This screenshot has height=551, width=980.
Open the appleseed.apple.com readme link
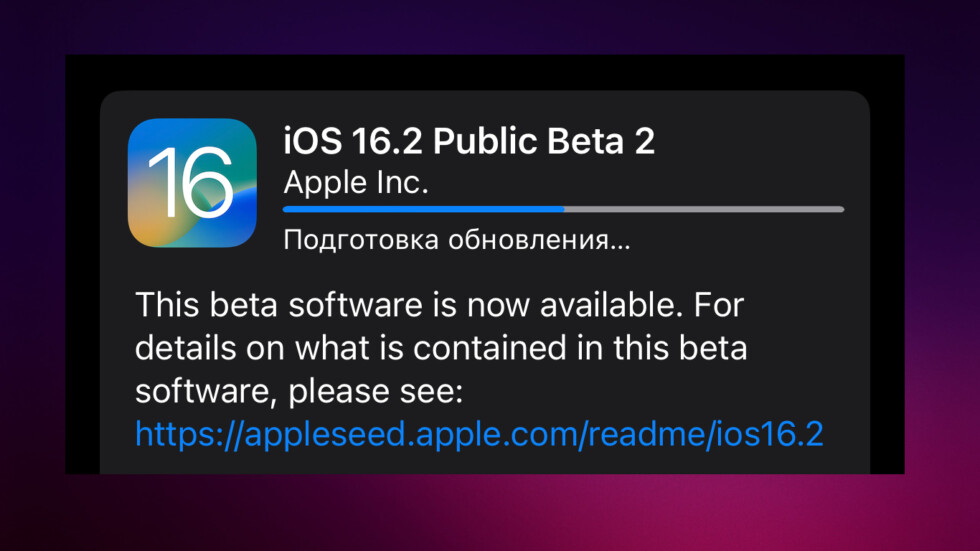point(479,434)
